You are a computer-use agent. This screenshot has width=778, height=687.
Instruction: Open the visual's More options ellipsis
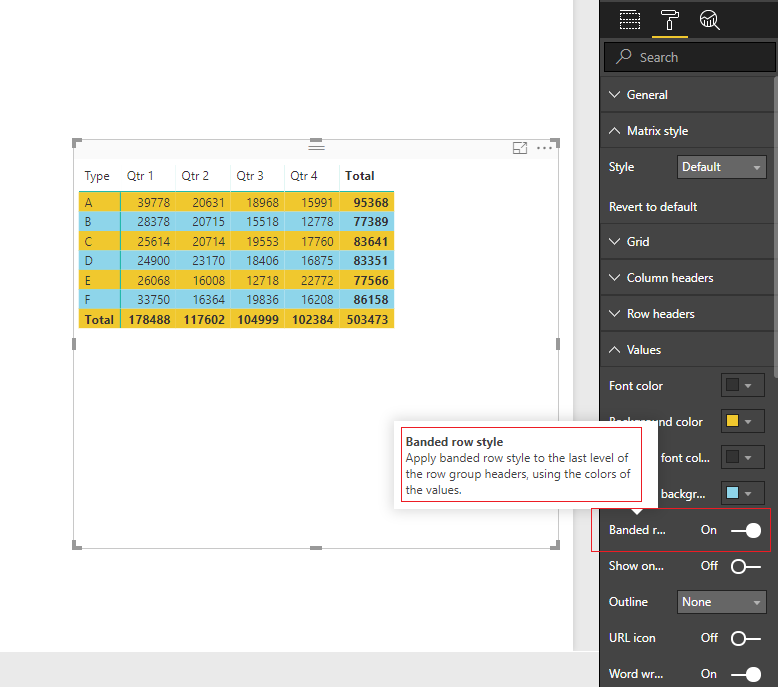544,148
